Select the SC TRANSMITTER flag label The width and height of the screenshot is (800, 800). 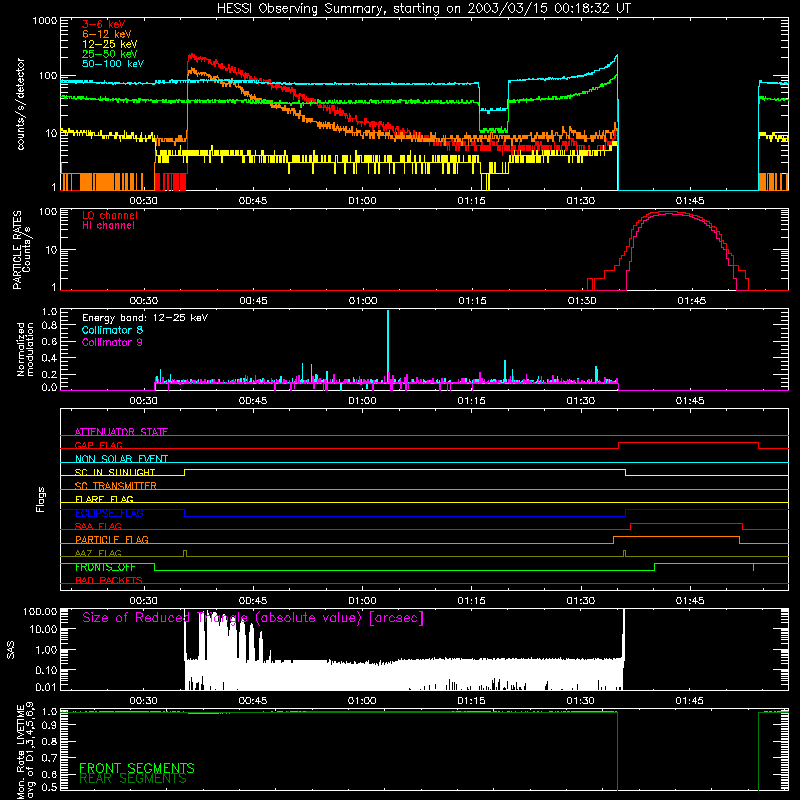(x=115, y=485)
